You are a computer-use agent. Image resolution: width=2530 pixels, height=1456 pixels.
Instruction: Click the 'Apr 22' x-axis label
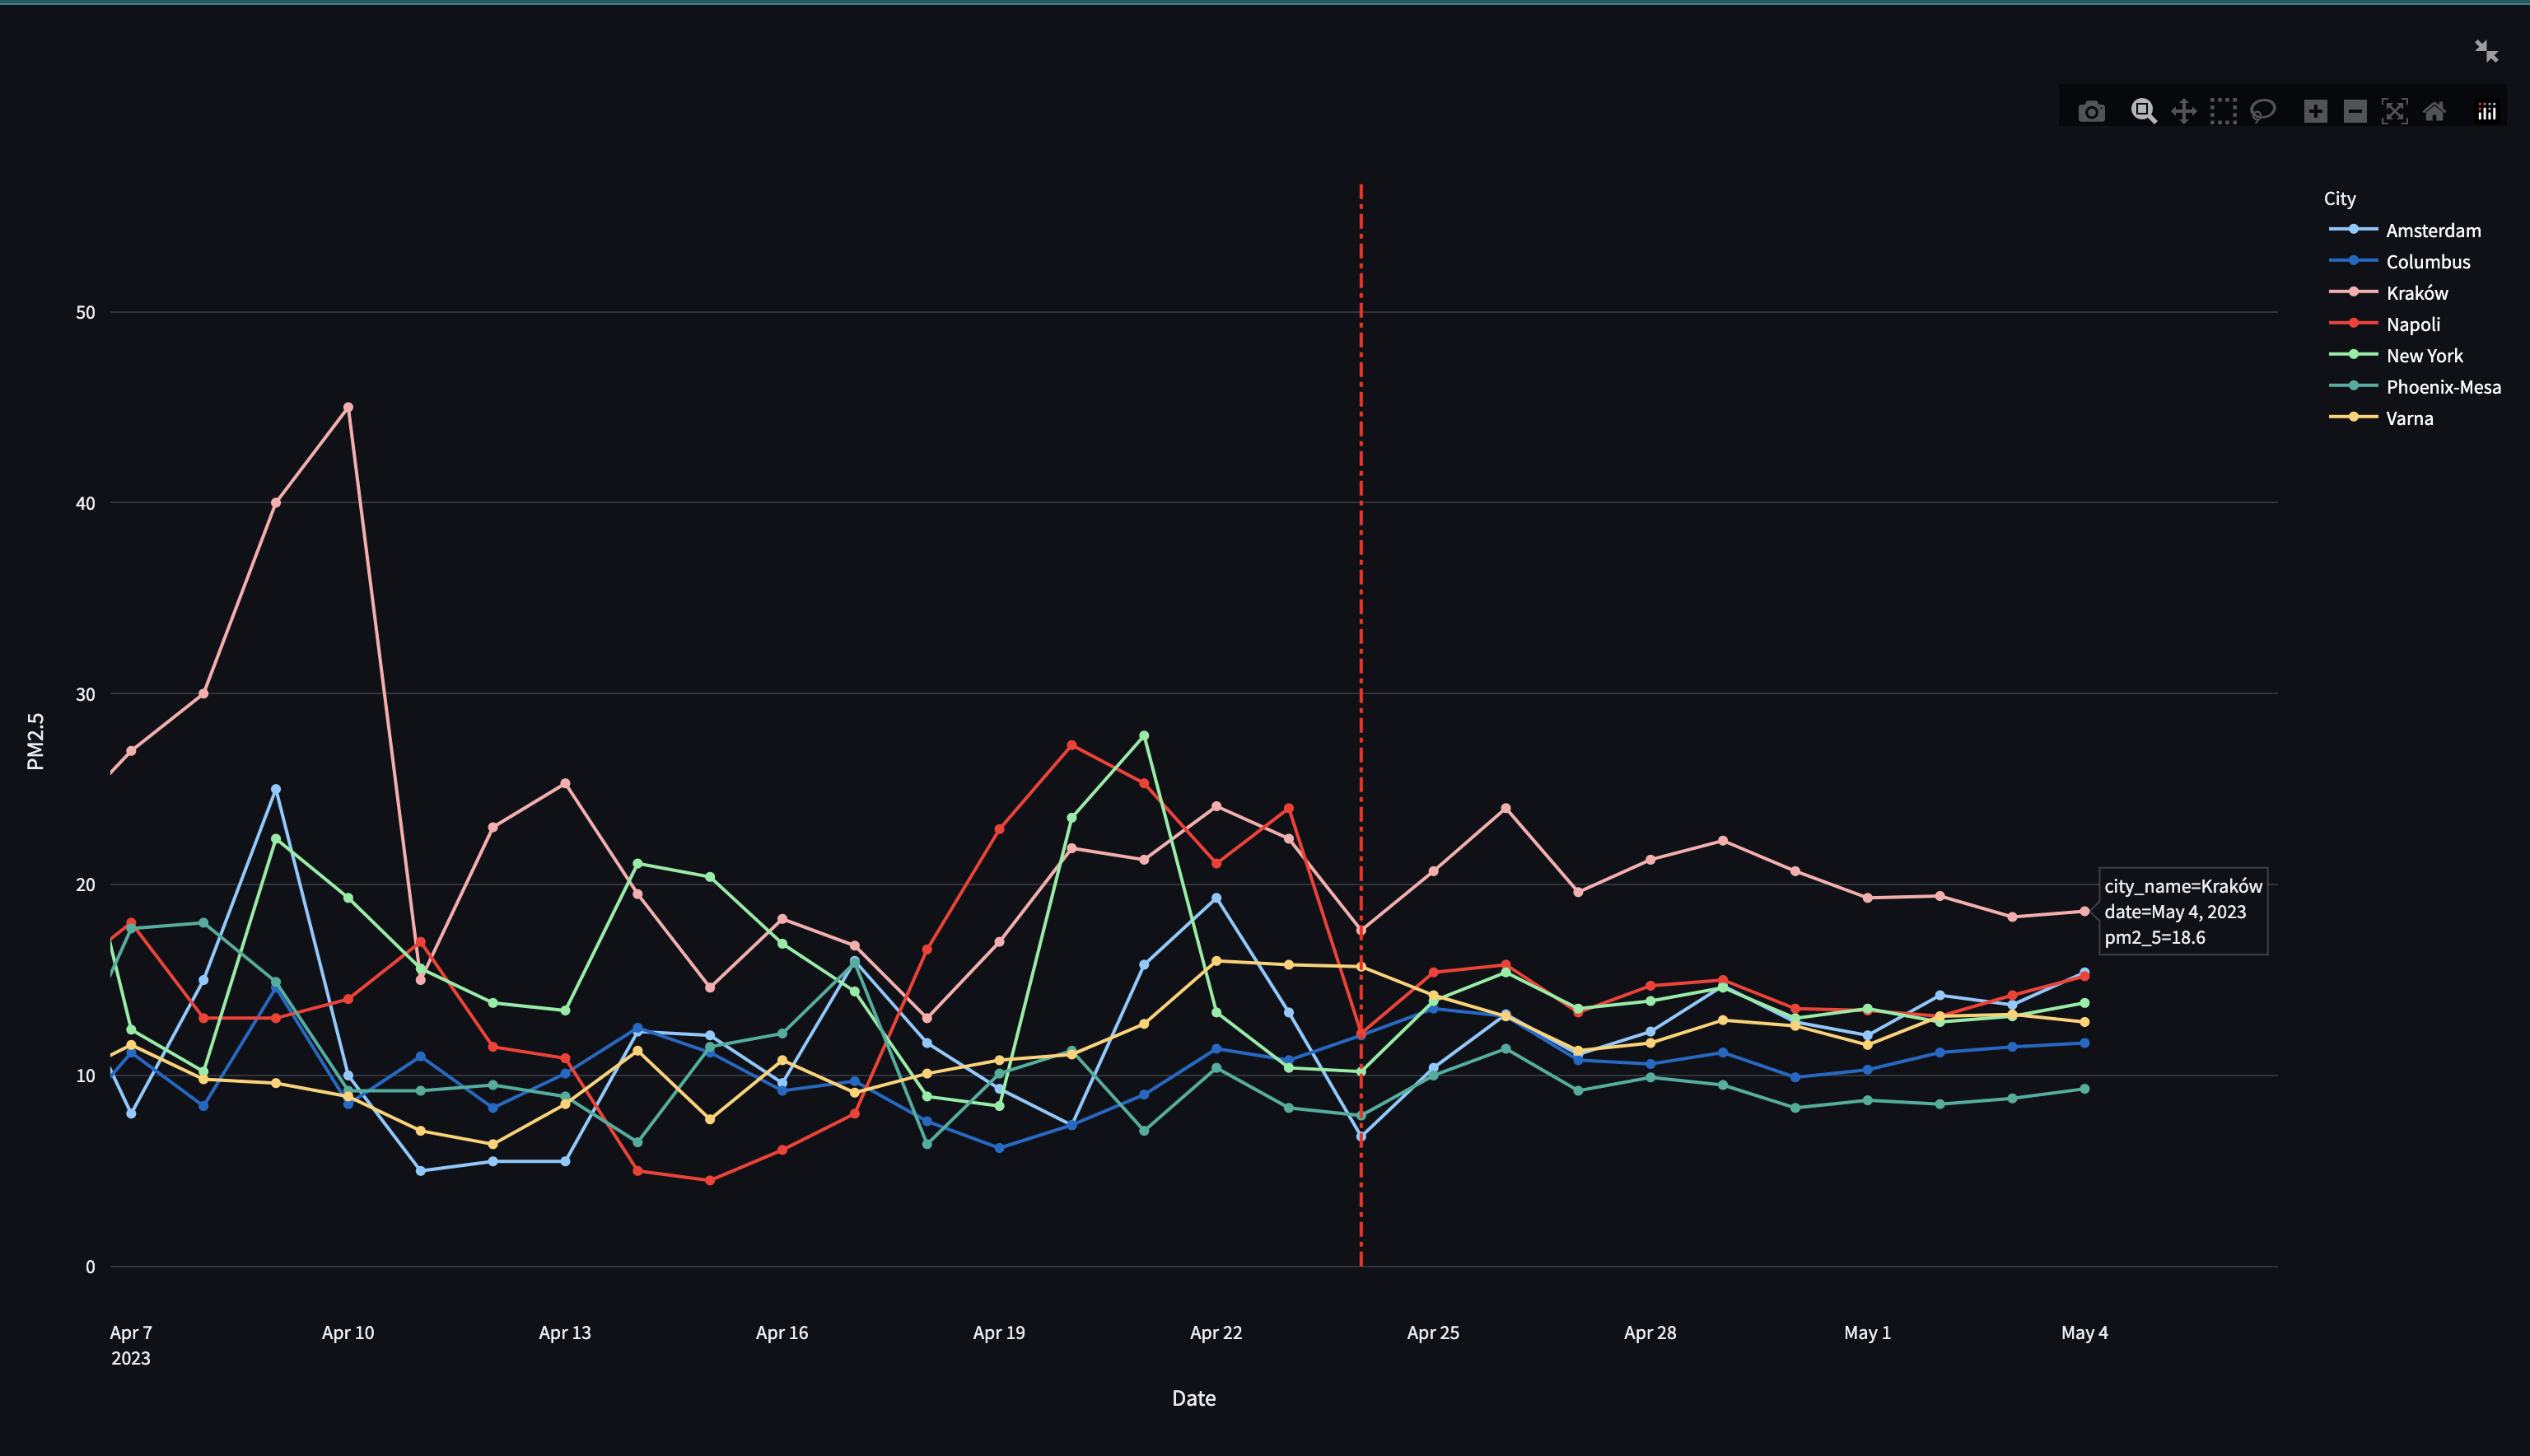(x=1216, y=1333)
